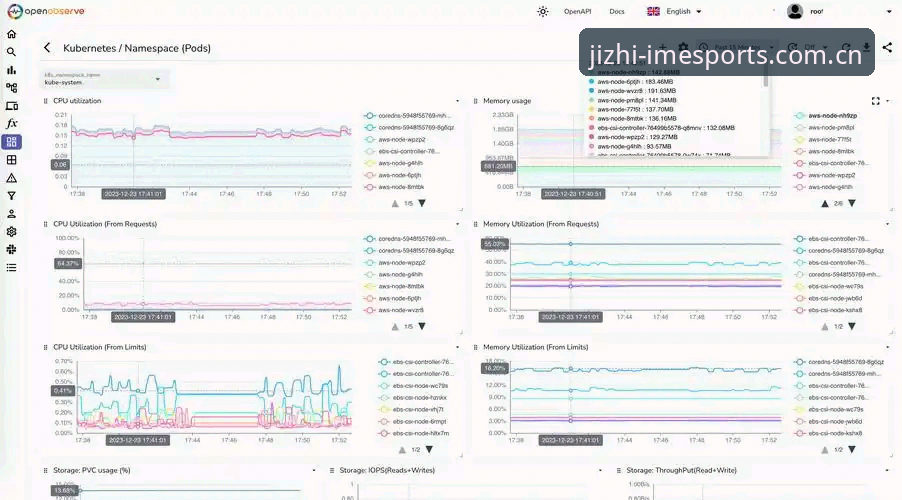
Task: Open the Logs search icon in sidebar
Action: click(x=12, y=52)
